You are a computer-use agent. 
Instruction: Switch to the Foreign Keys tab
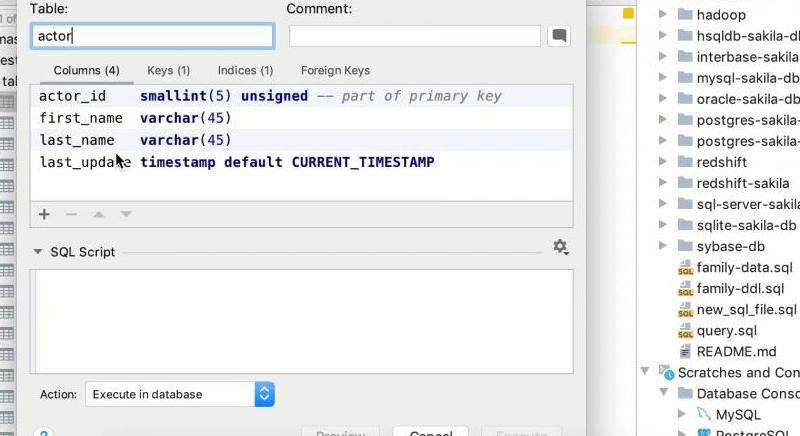click(x=335, y=71)
